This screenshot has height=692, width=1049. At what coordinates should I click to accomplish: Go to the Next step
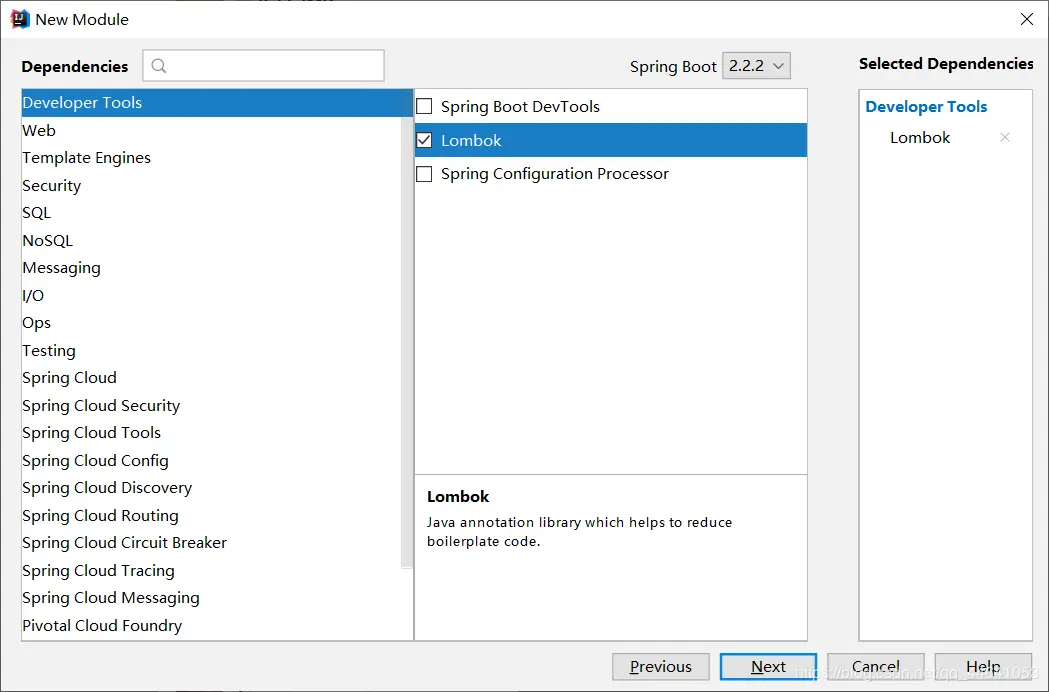tap(768, 667)
